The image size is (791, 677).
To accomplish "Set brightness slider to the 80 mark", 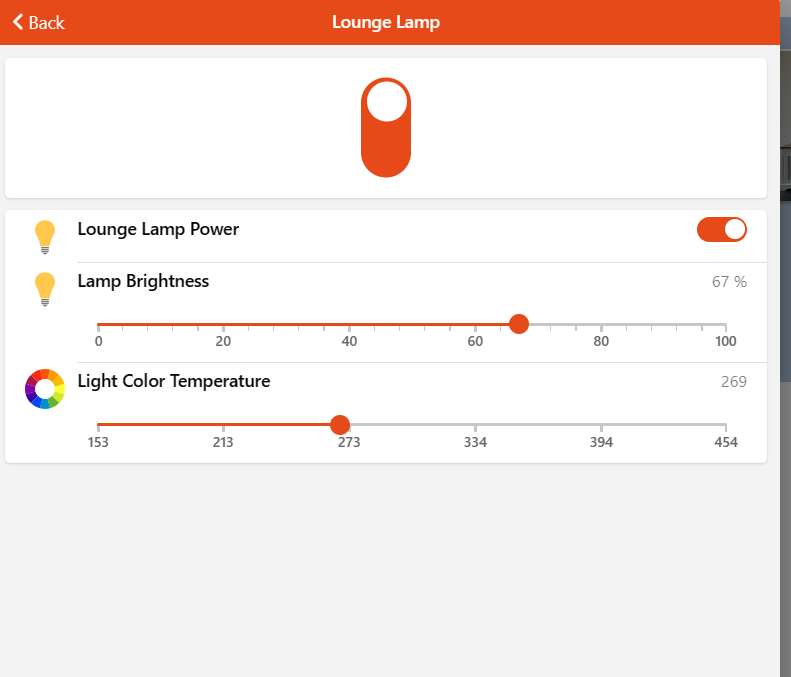I will 601,324.
